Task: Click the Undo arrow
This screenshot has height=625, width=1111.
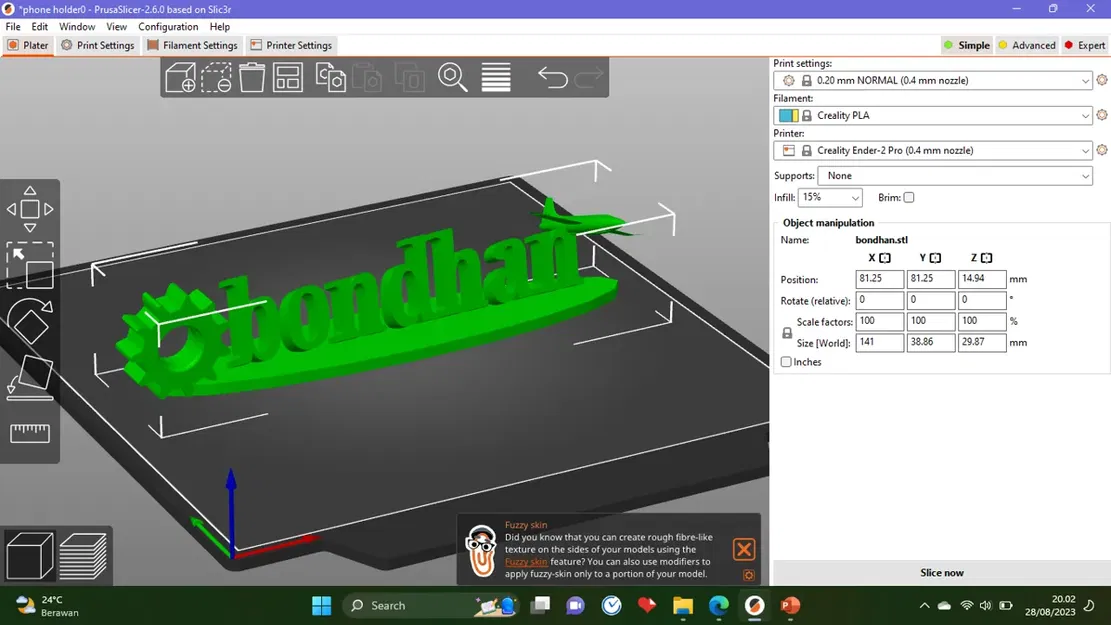Action: (x=553, y=77)
